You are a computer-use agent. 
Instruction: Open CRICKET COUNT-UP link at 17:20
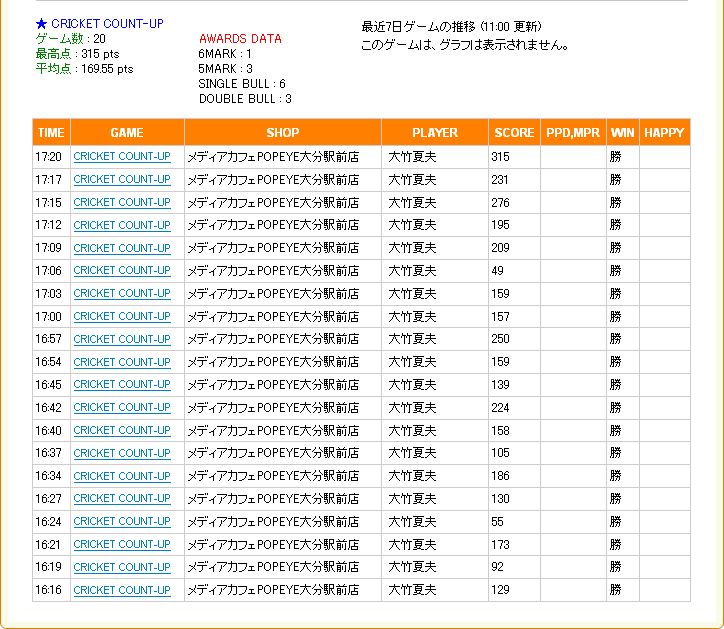(122, 157)
